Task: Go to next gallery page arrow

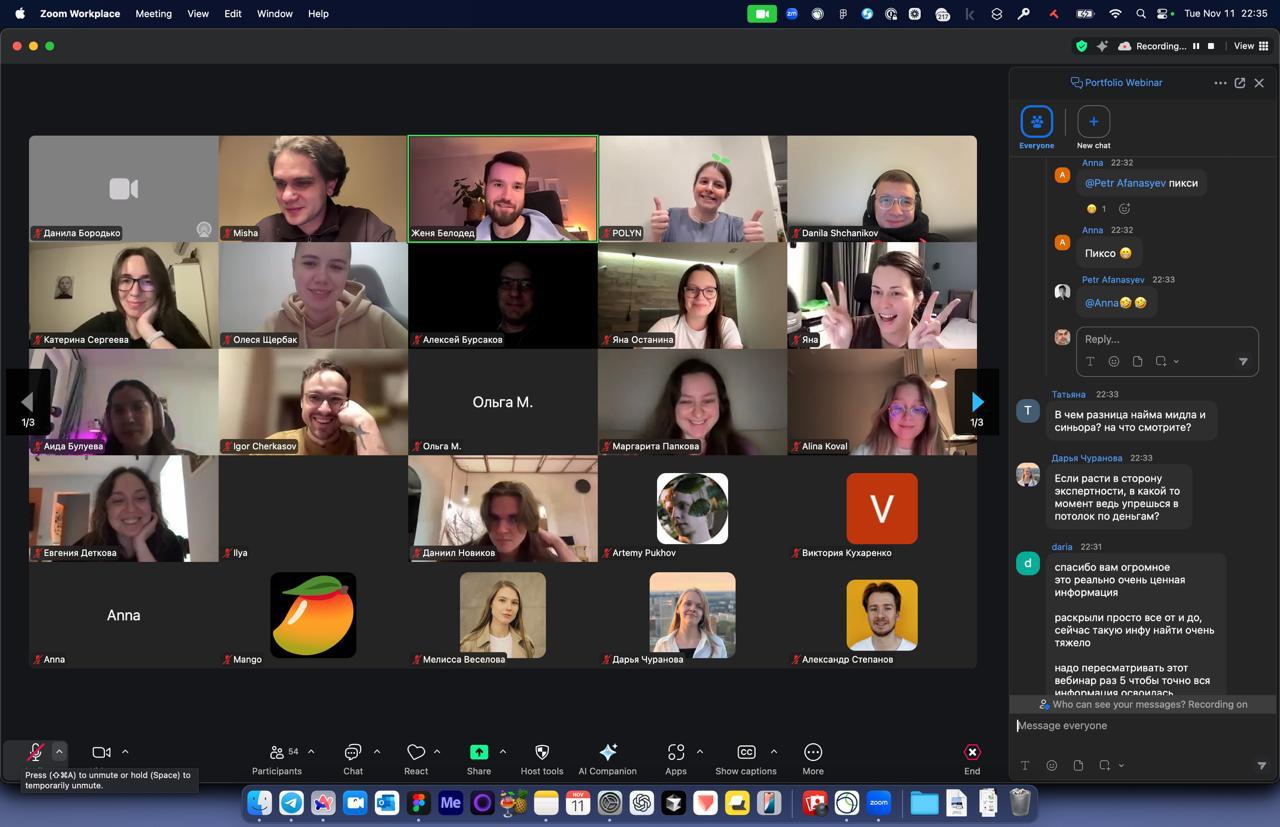Action: coord(977,402)
